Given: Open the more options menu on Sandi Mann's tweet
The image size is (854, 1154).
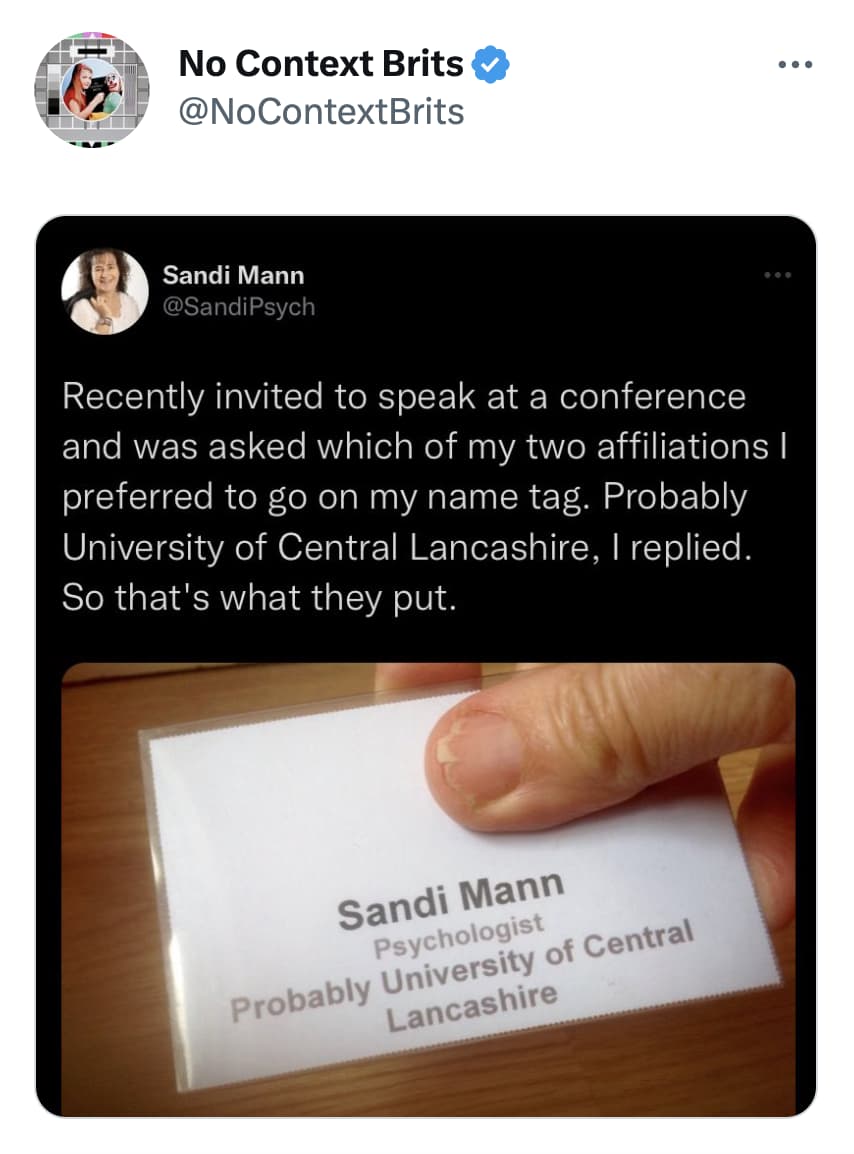Looking at the screenshot, I should point(778,275).
